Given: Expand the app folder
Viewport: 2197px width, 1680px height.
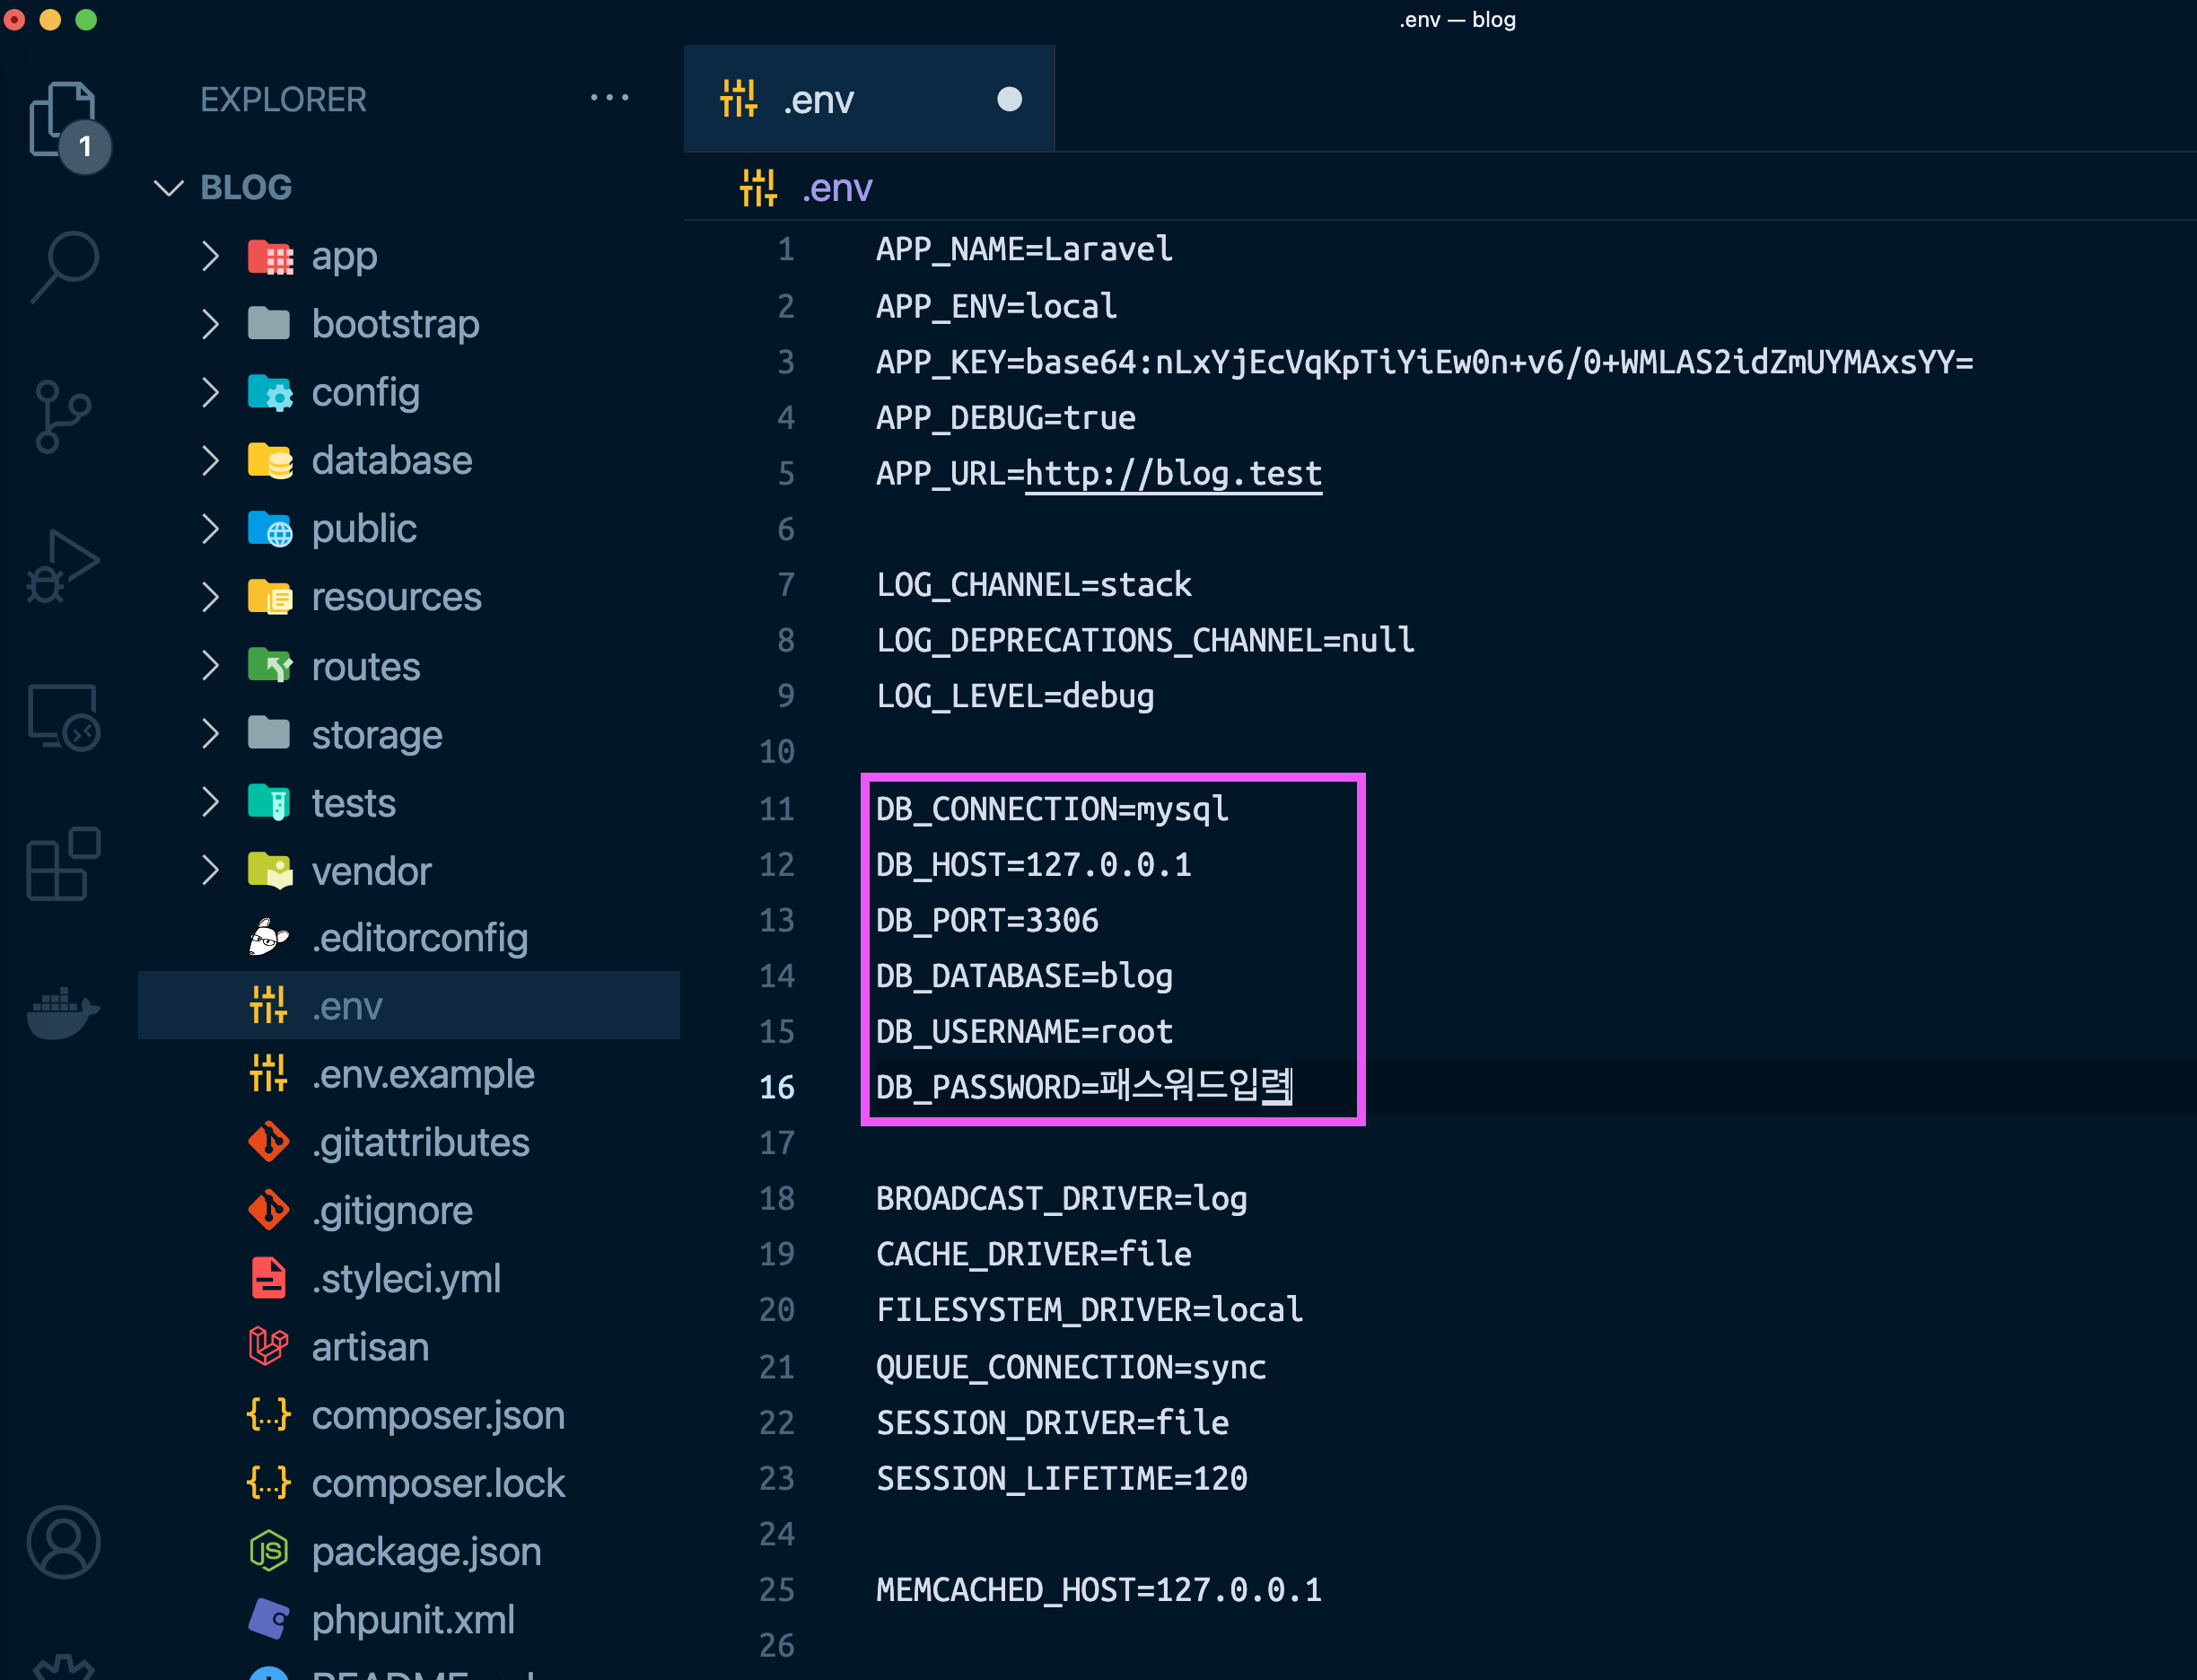Looking at the screenshot, I should [x=343, y=257].
